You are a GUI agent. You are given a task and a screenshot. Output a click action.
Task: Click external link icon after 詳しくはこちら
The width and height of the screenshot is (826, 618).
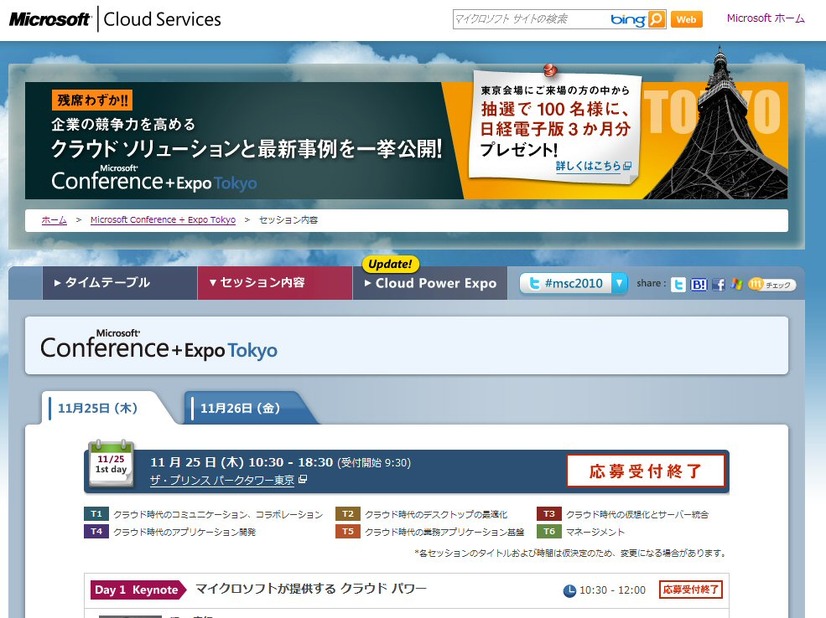tap(627, 166)
